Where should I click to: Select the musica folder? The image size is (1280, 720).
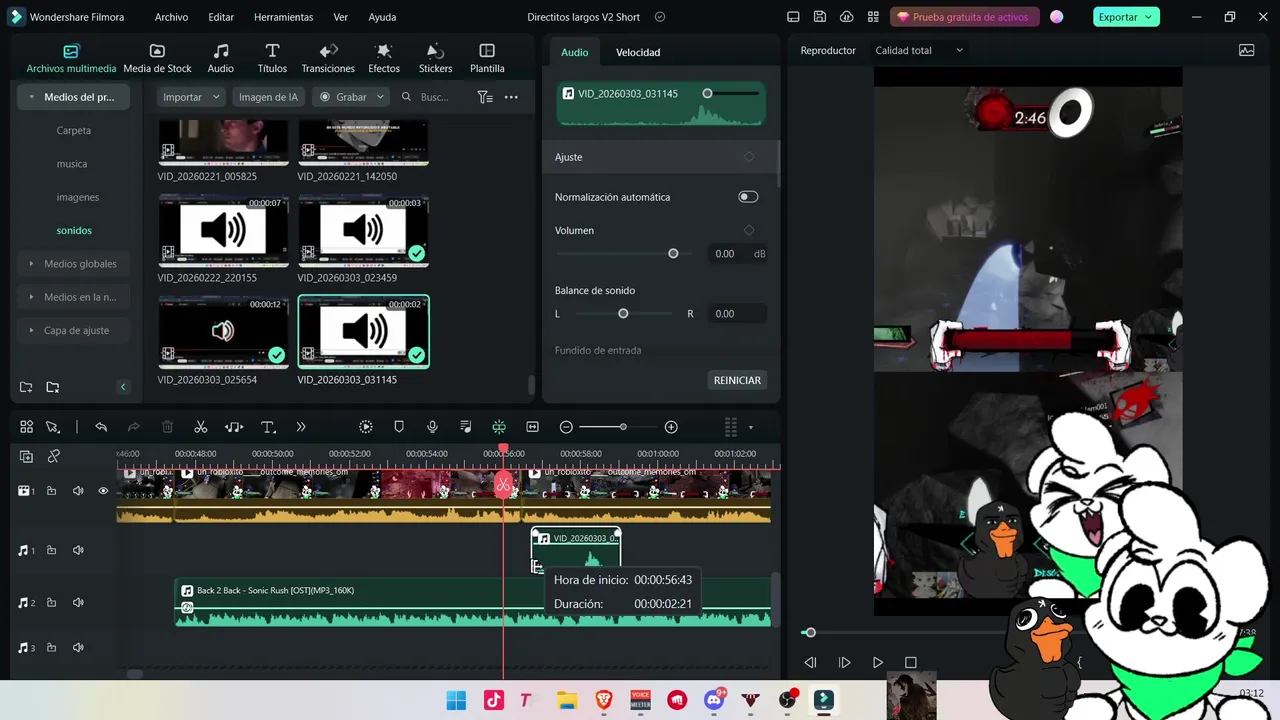coord(72,164)
